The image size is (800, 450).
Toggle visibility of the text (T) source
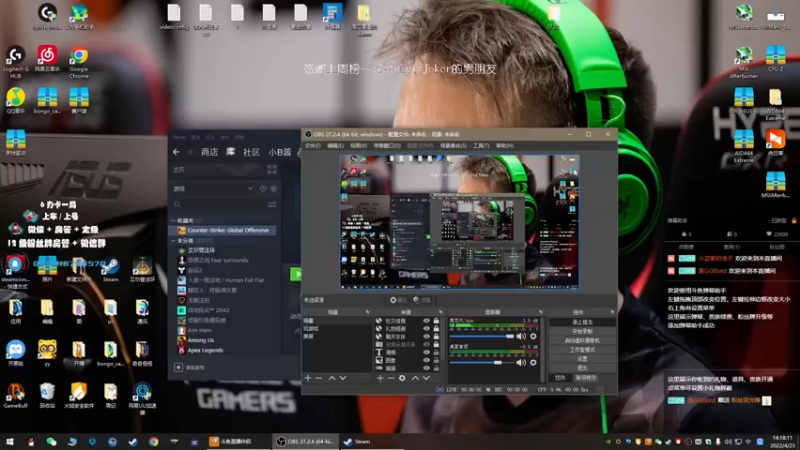[x=426, y=352]
